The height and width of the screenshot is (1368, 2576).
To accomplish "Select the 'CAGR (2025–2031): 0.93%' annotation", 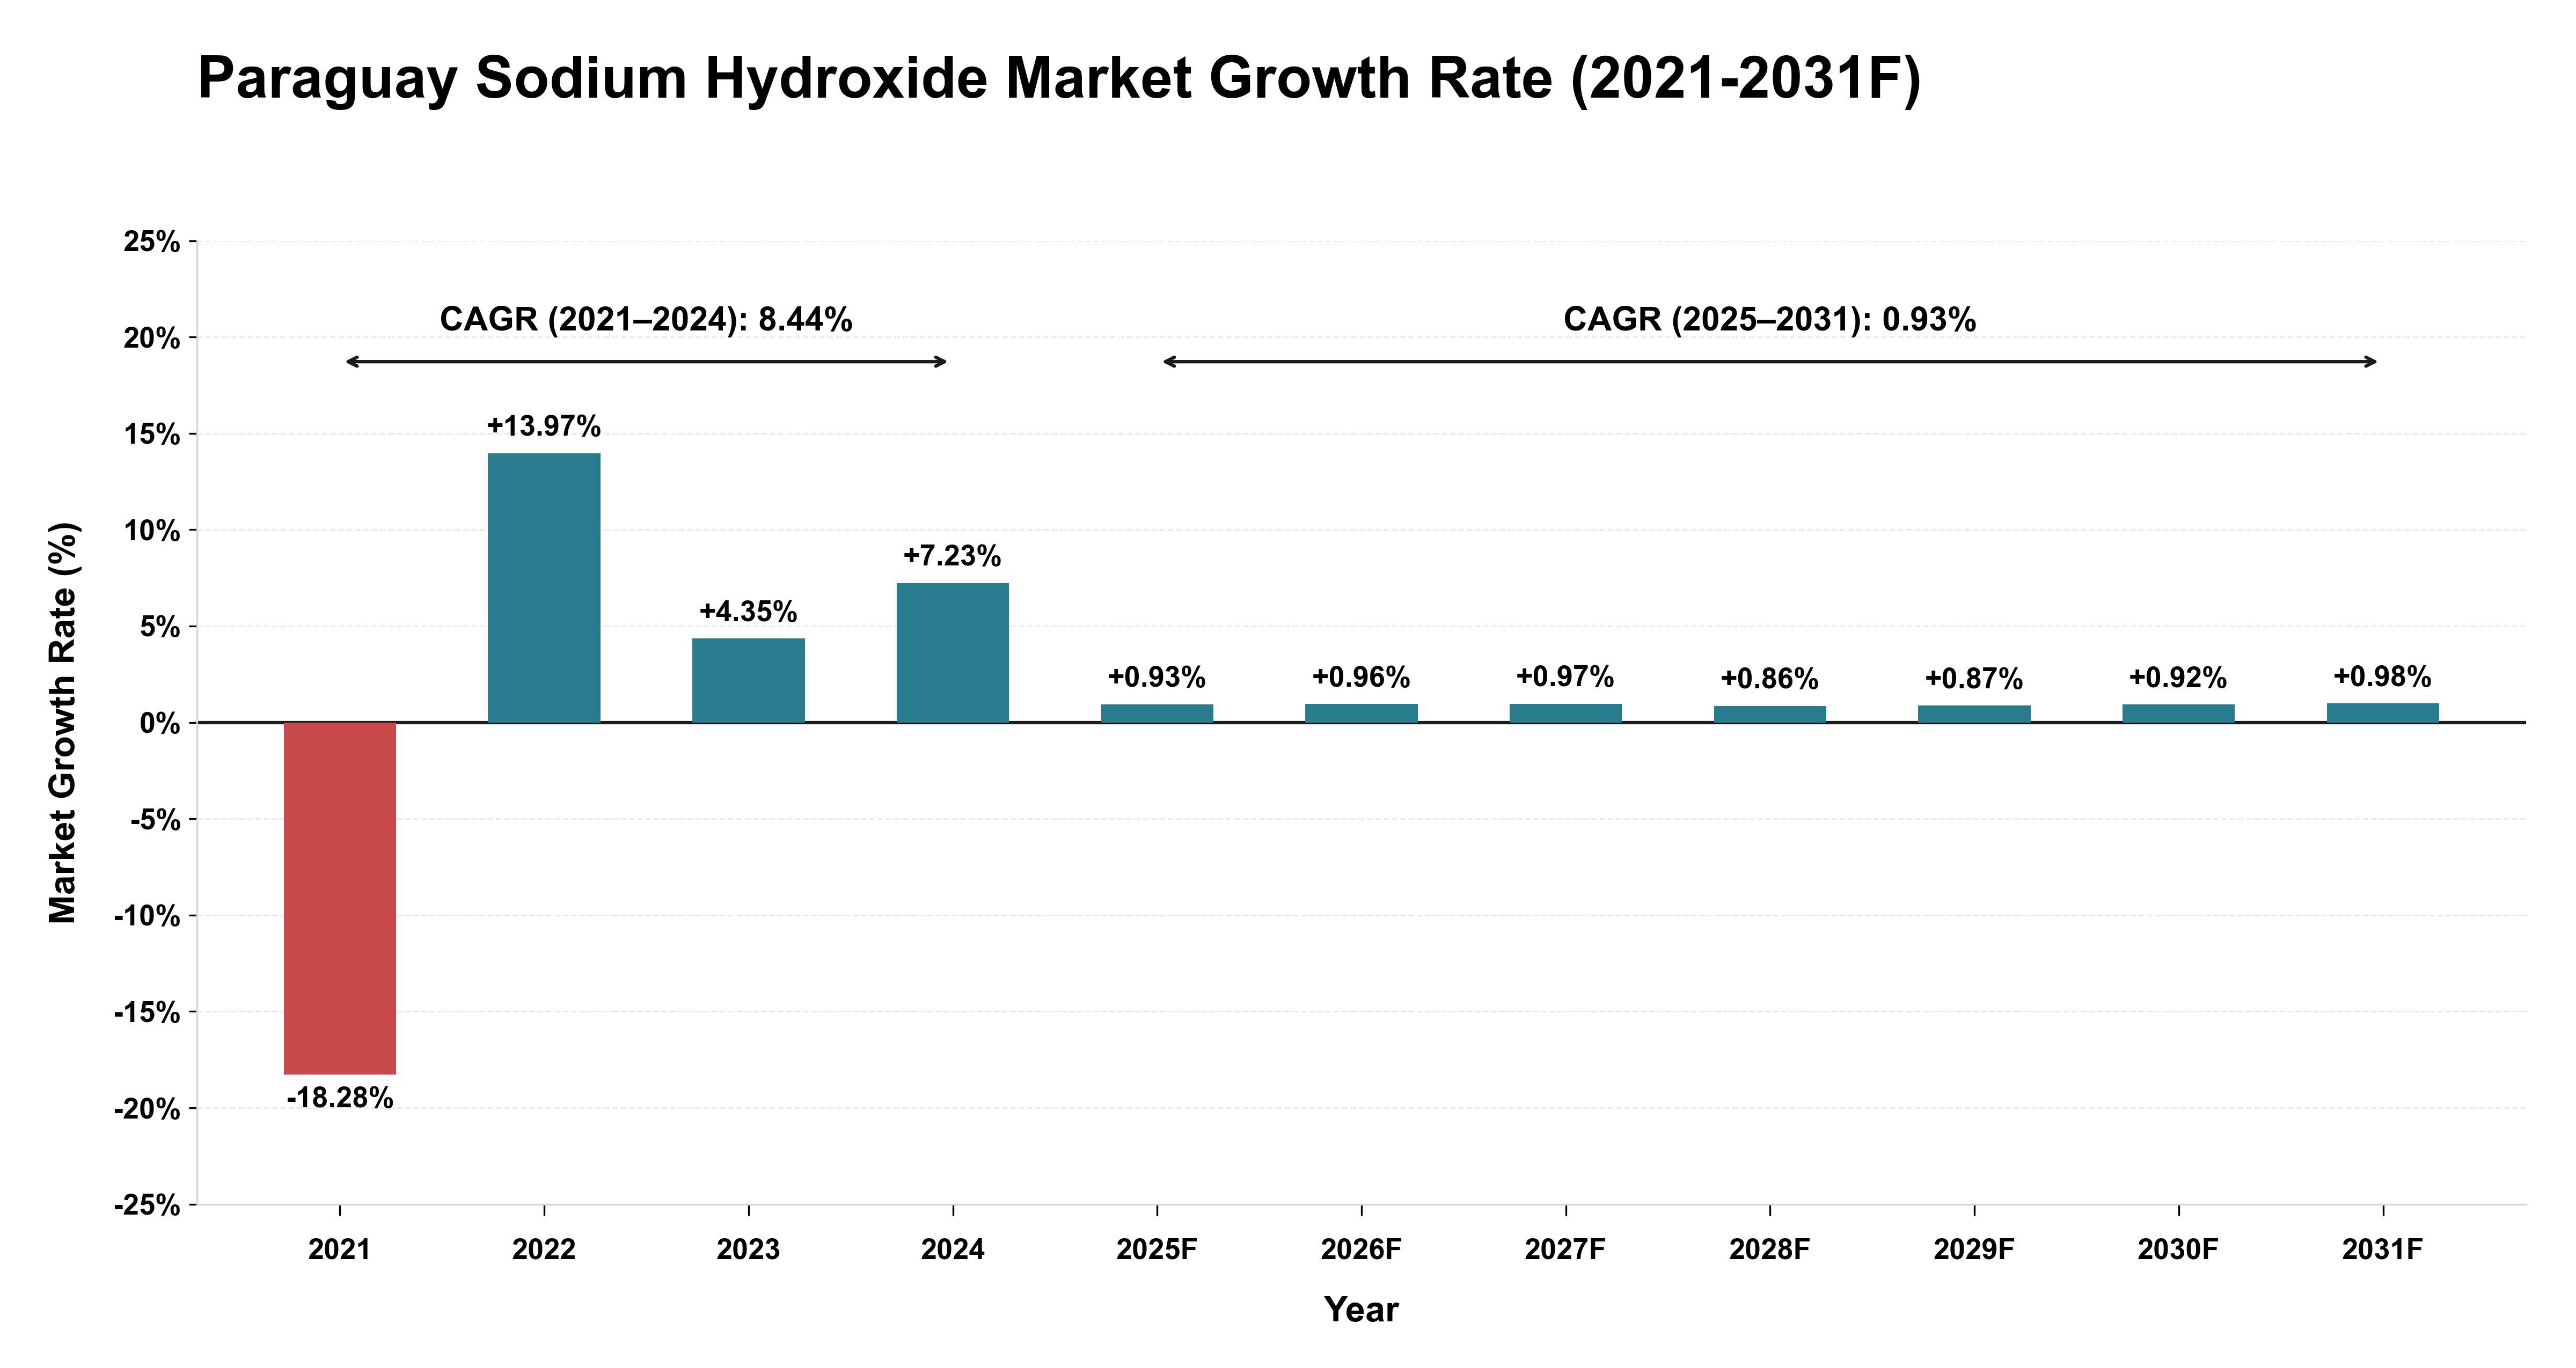I will click(1769, 320).
